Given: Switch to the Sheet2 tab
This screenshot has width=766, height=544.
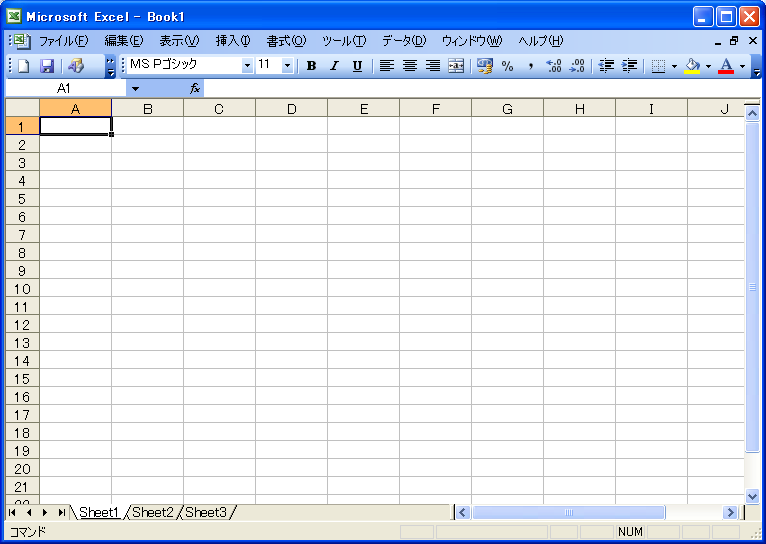Looking at the screenshot, I should pyautogui.click(x=152, y=512).
